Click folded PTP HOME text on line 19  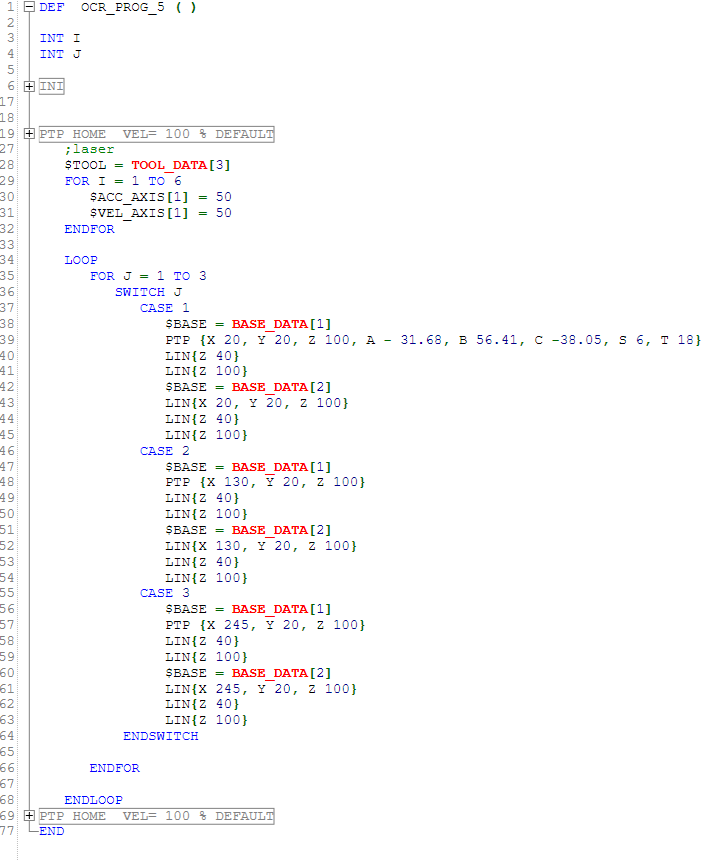[x=156, y=134]
